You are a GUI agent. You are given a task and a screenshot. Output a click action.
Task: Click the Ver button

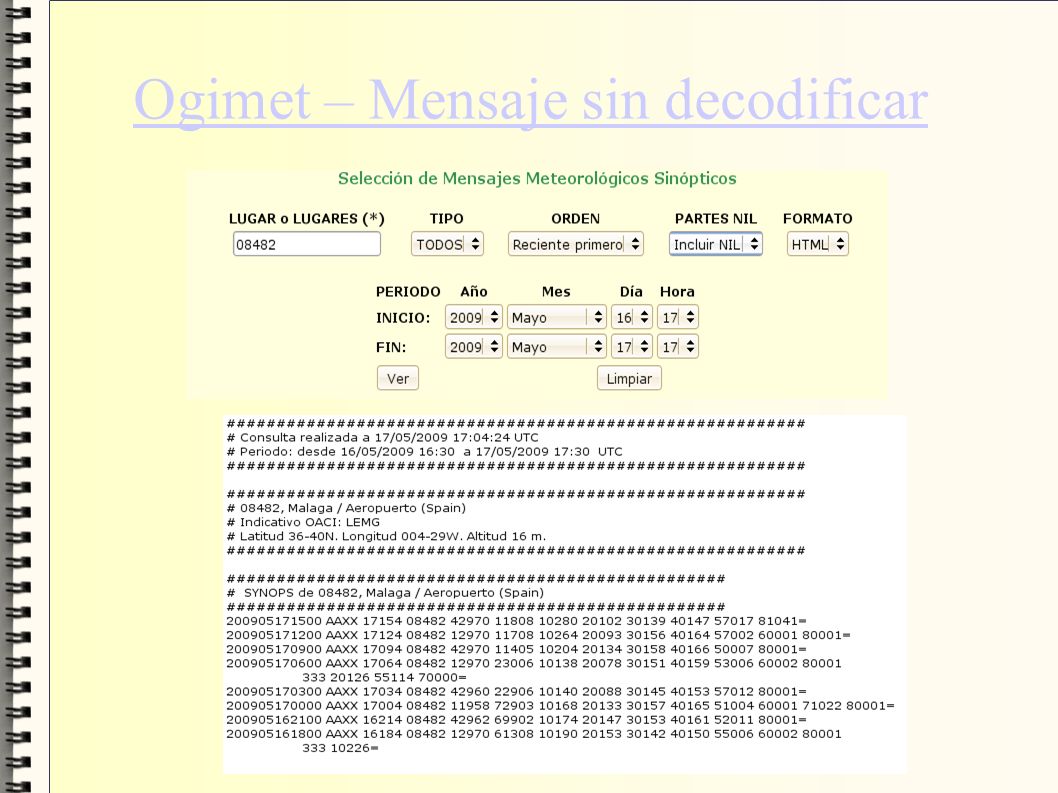point(398,379)
